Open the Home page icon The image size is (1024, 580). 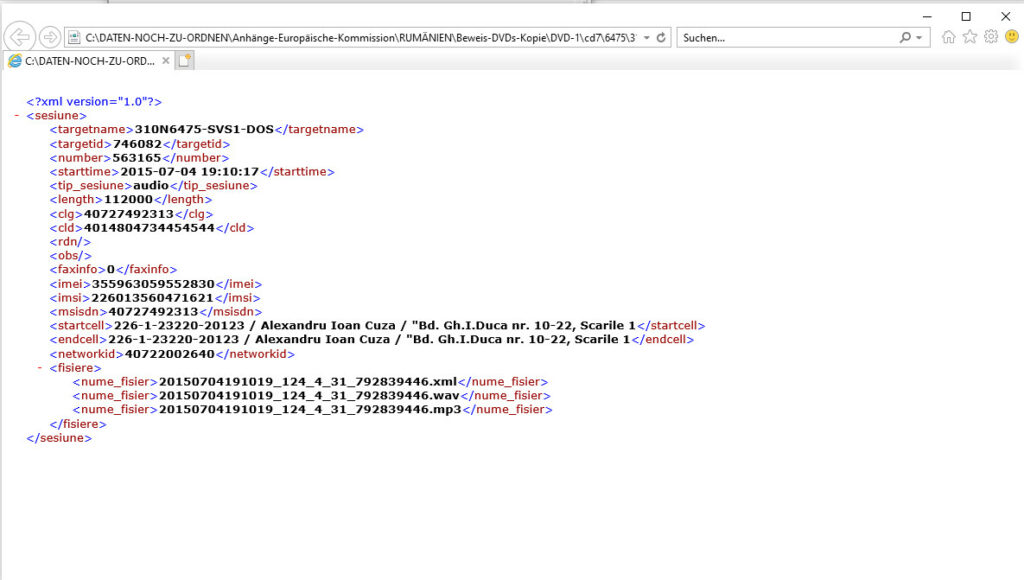tap(948, 37)
